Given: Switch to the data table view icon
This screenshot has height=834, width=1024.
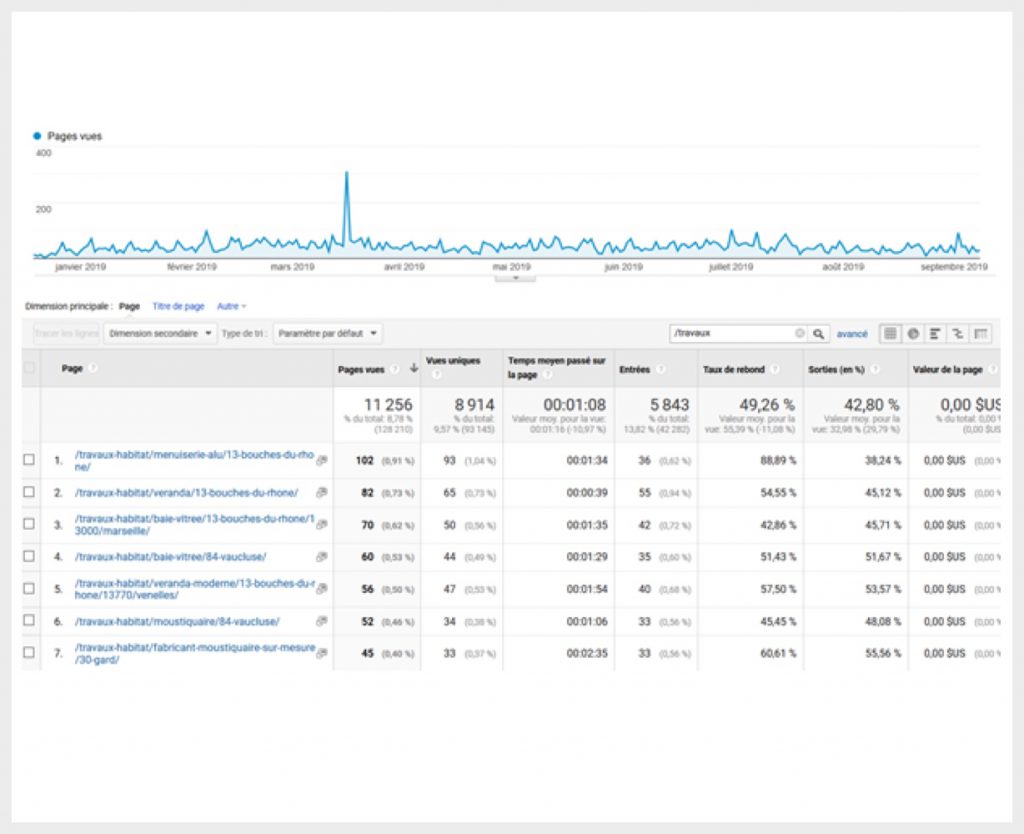Looking at the screenshot, I should coord(890,334).
